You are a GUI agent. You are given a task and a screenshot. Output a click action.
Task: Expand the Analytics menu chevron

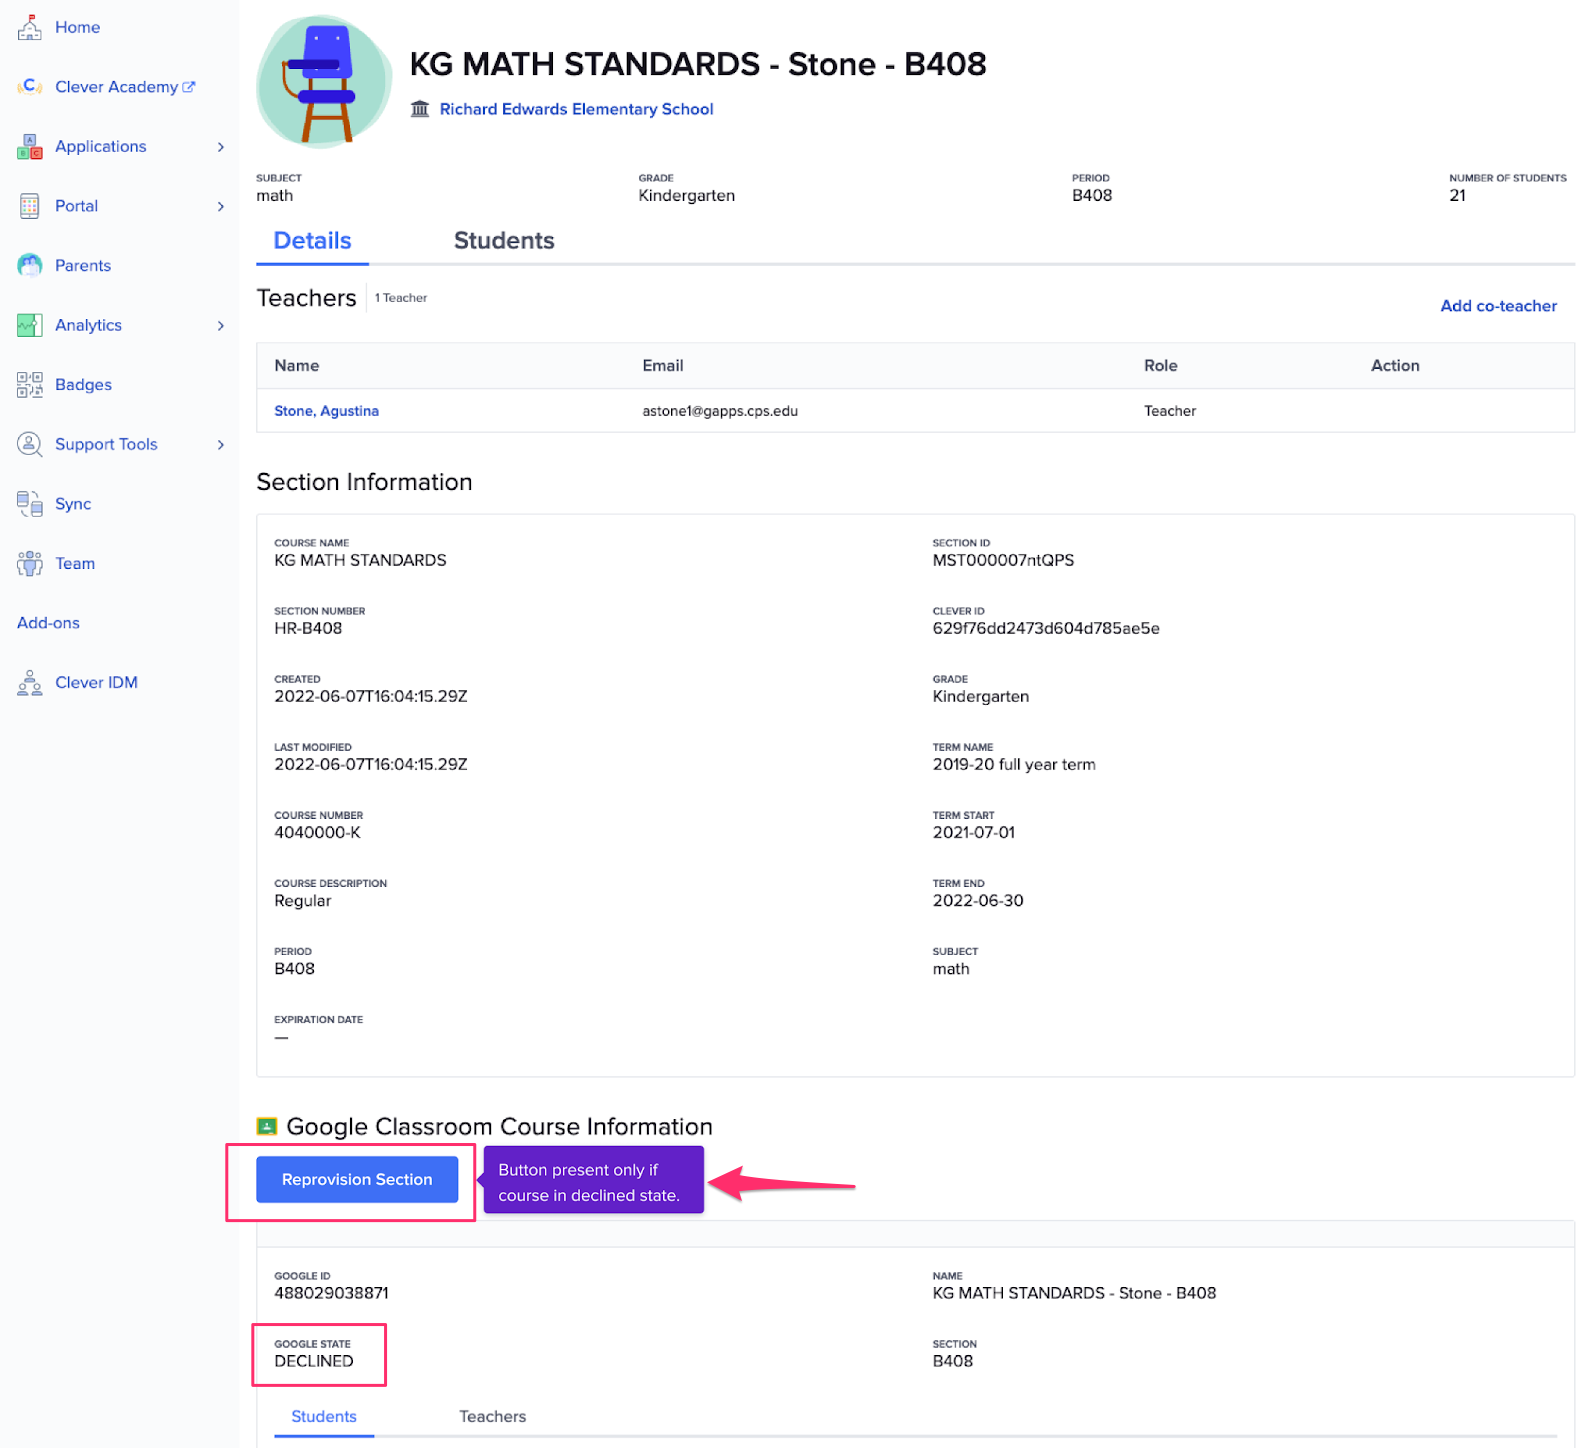pos(221,325)
